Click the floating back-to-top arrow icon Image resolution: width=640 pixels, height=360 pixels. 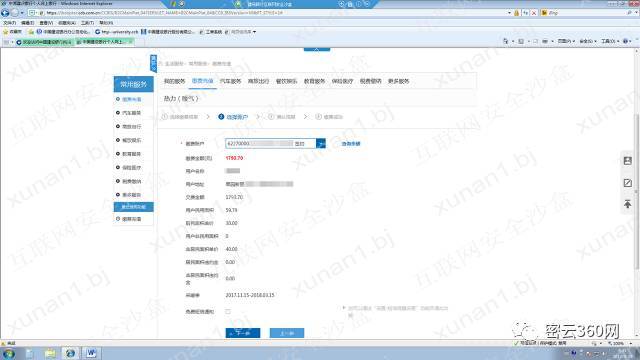[x=628, y=204]
